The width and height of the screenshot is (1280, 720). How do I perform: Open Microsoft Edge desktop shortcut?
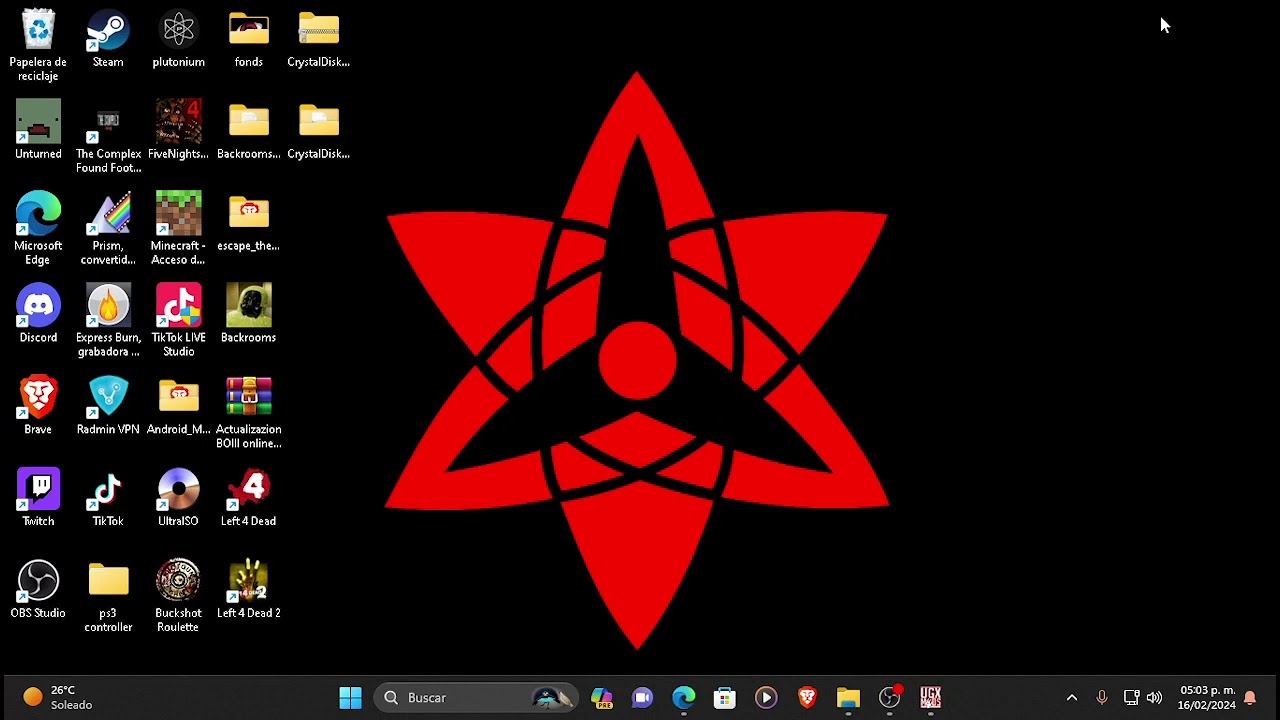pos(38,214)
